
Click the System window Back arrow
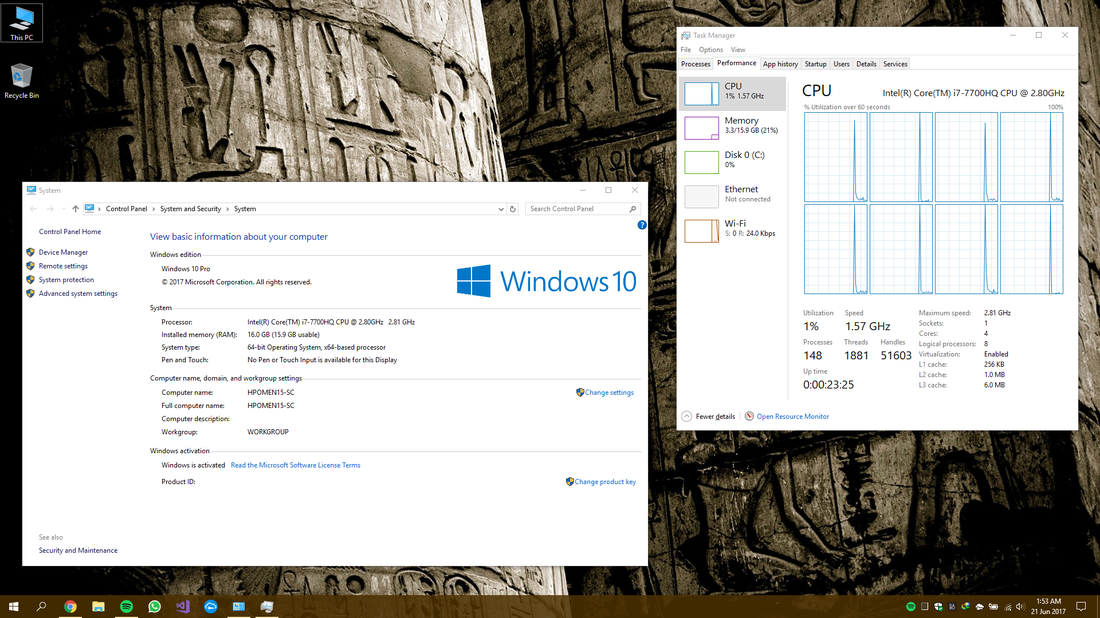[x=33, y=209]
